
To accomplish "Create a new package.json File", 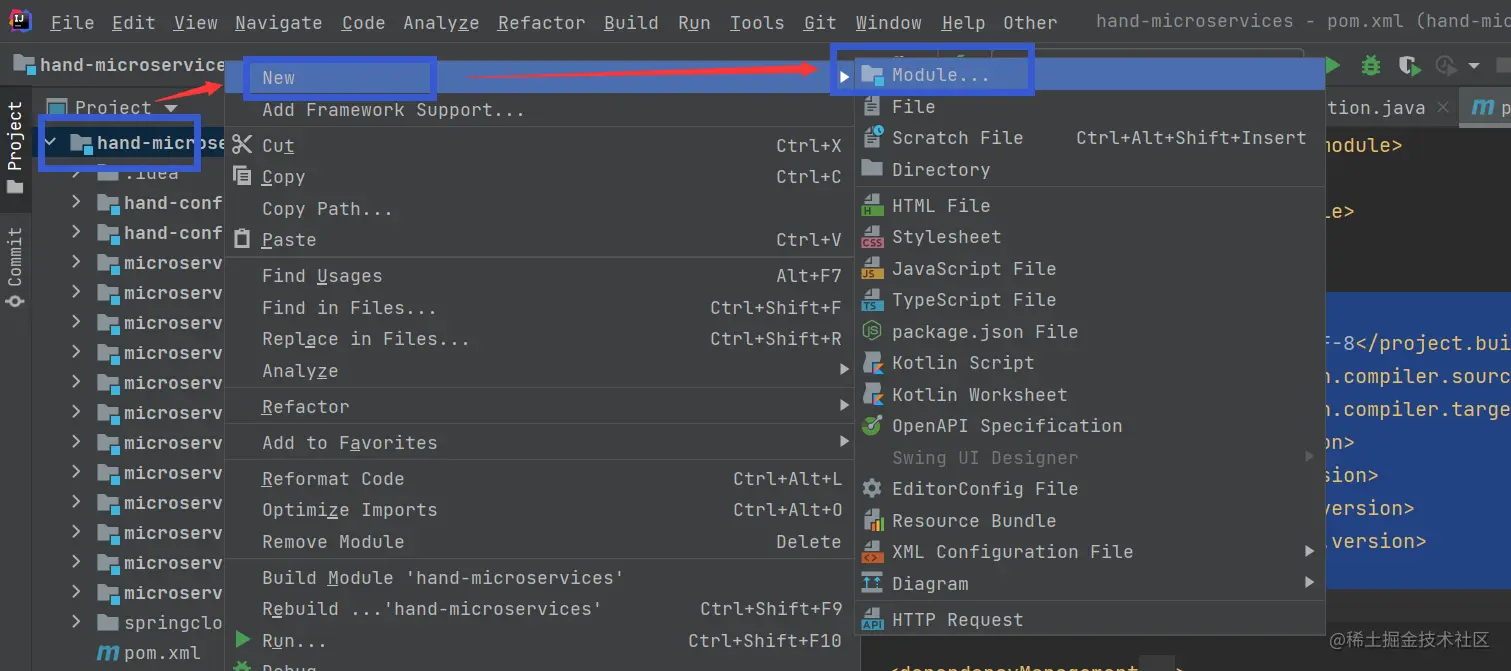I will tap(1090, 332).
